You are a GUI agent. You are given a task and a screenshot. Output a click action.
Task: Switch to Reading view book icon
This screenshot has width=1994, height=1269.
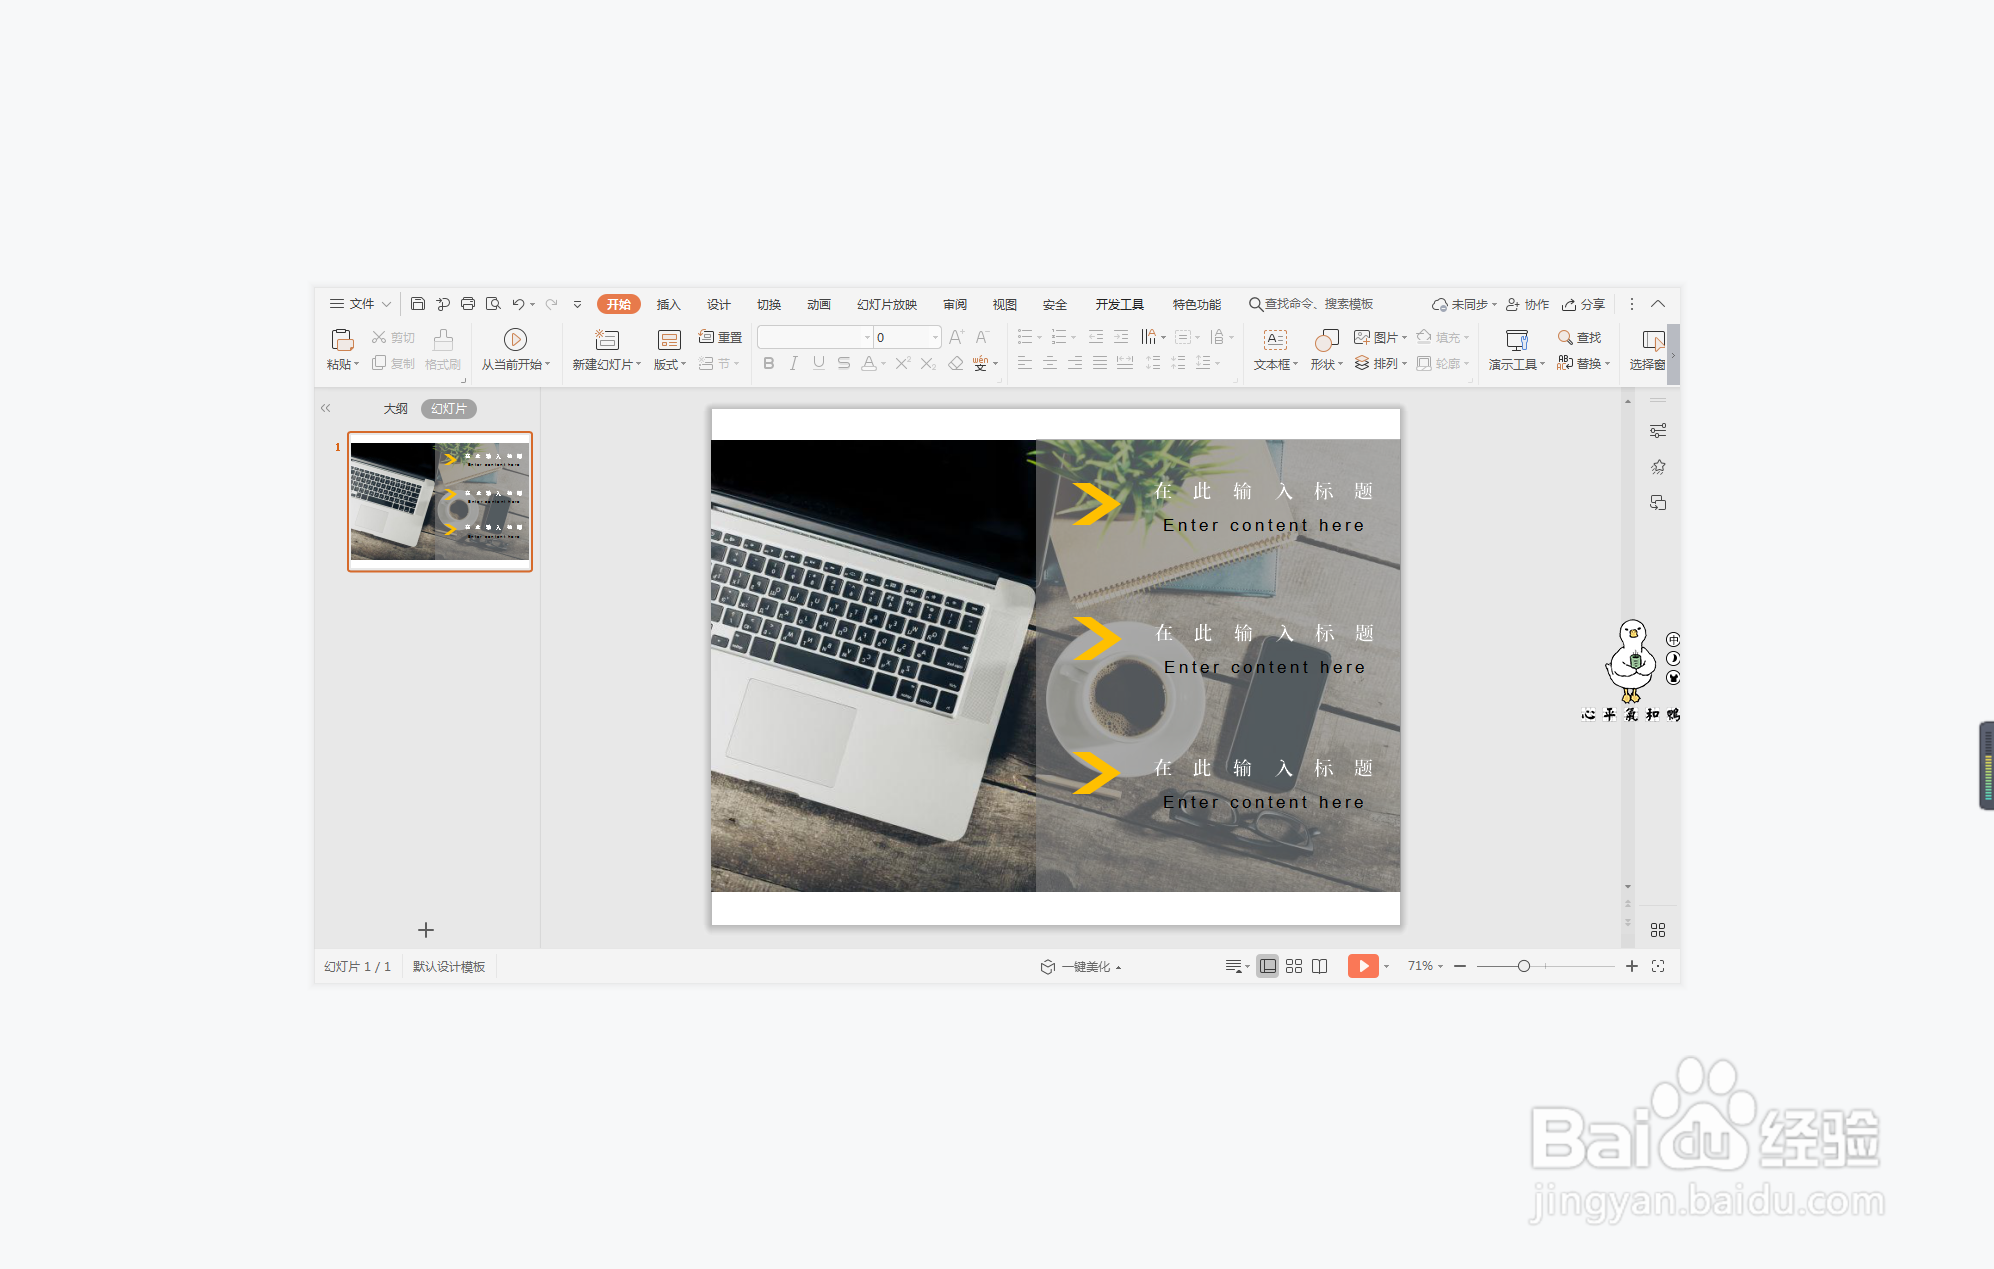(1320, 966)
